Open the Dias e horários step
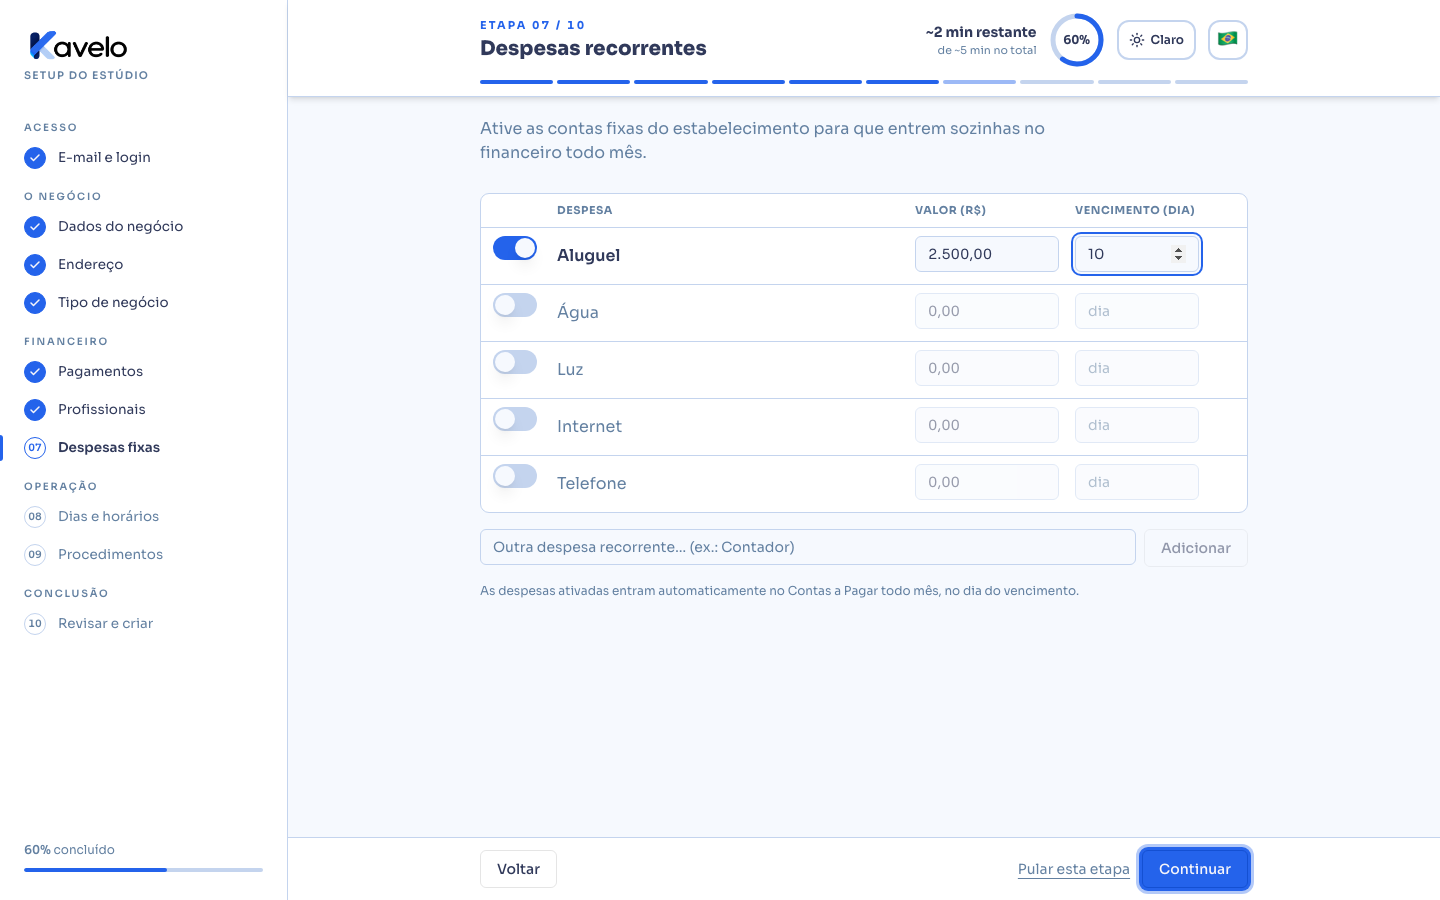1440x900 pixels. click(x=108, y=517)
